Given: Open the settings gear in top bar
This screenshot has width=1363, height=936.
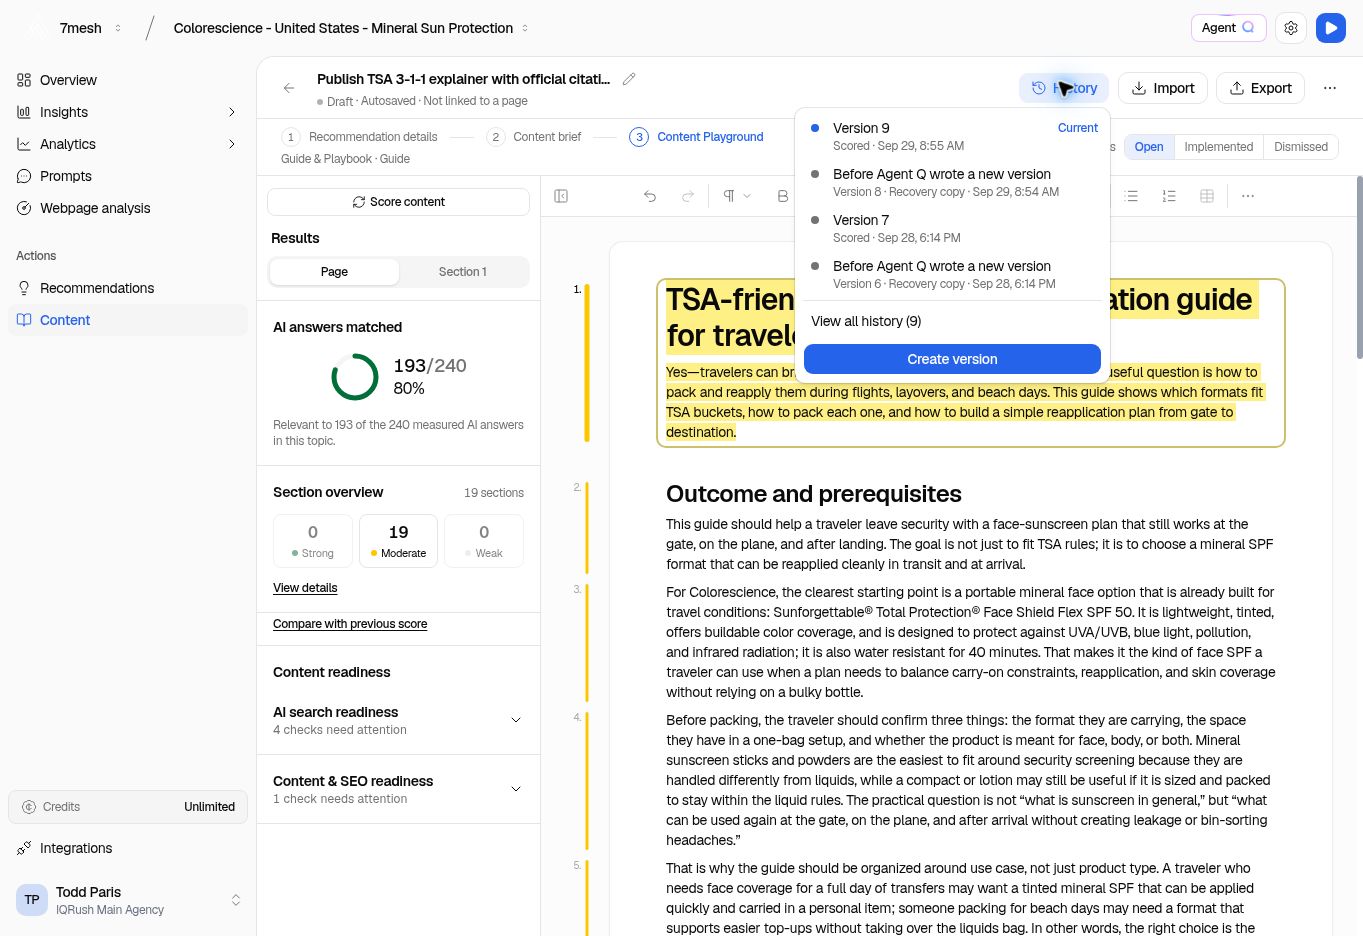Looking at the screenshot, I should [1291, 28].
